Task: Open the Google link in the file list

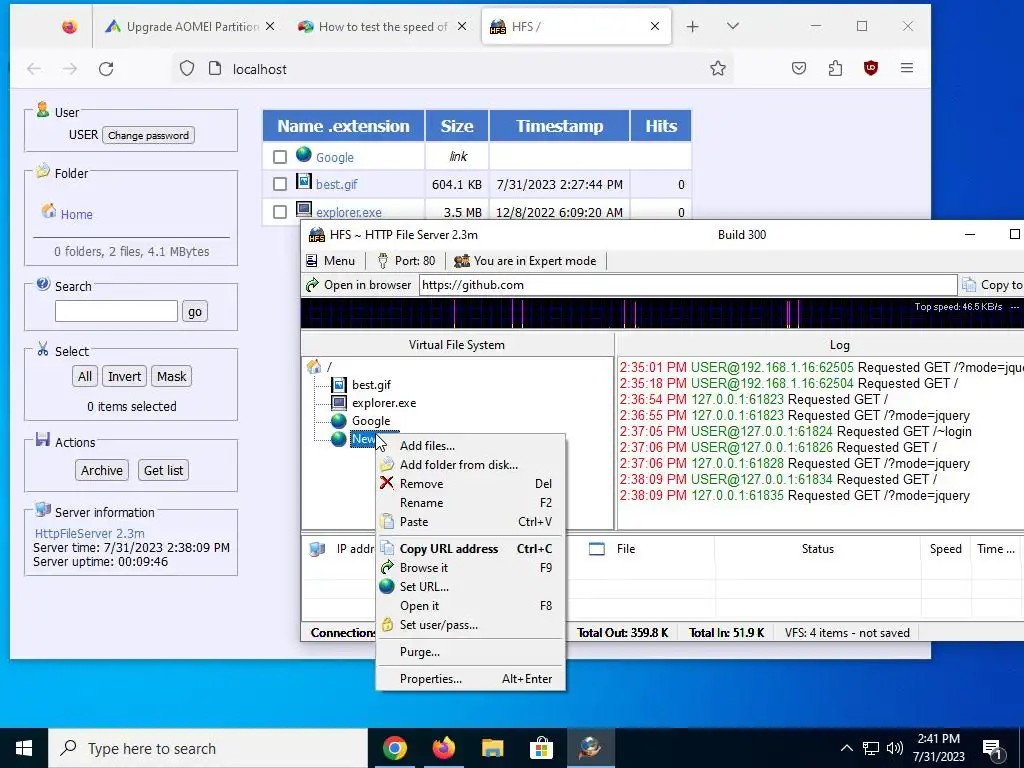Action: point(334,157)
